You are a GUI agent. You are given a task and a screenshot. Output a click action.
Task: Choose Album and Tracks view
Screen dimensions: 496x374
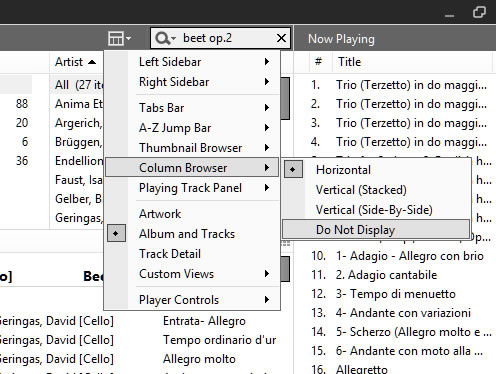pyautogui.click(x=192, y=234)
